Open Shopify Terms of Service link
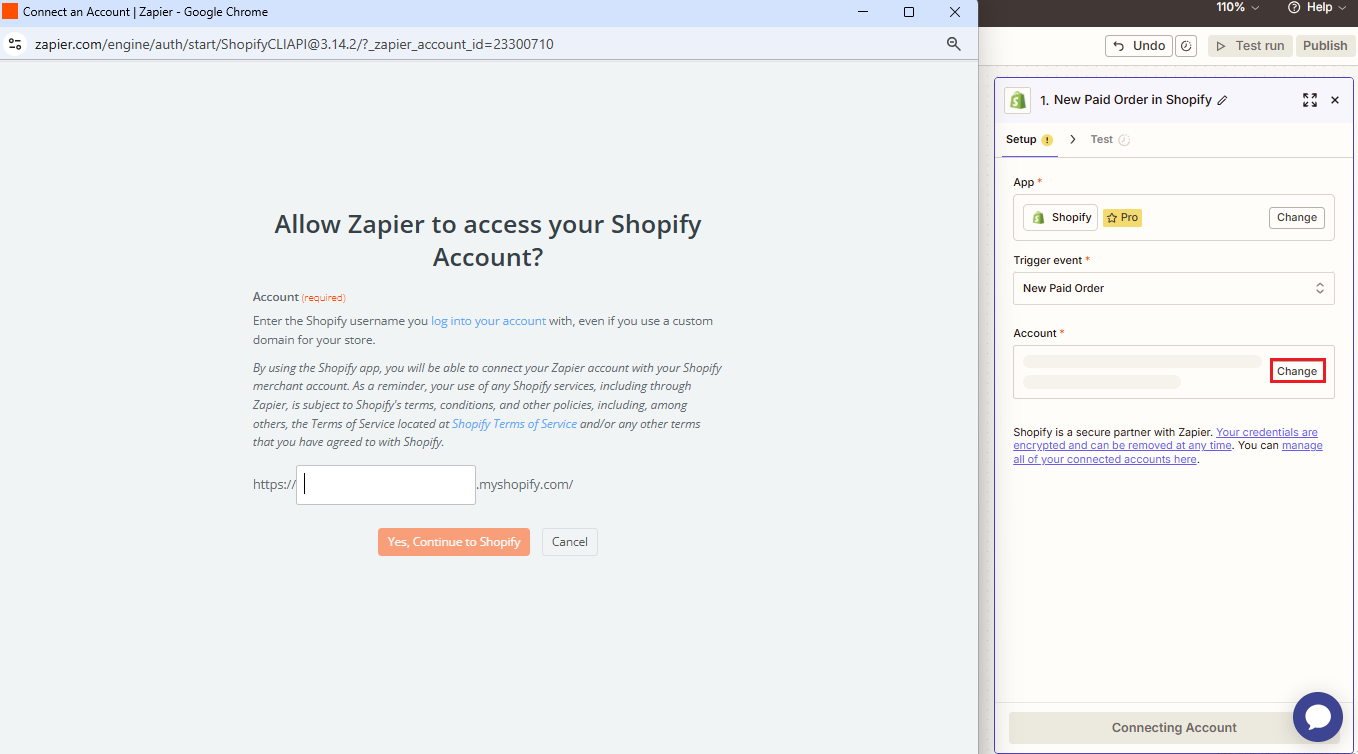Image resolution: width=1358 pixels, height=754 pixels. pyautogui.click(x=514, y=424)
